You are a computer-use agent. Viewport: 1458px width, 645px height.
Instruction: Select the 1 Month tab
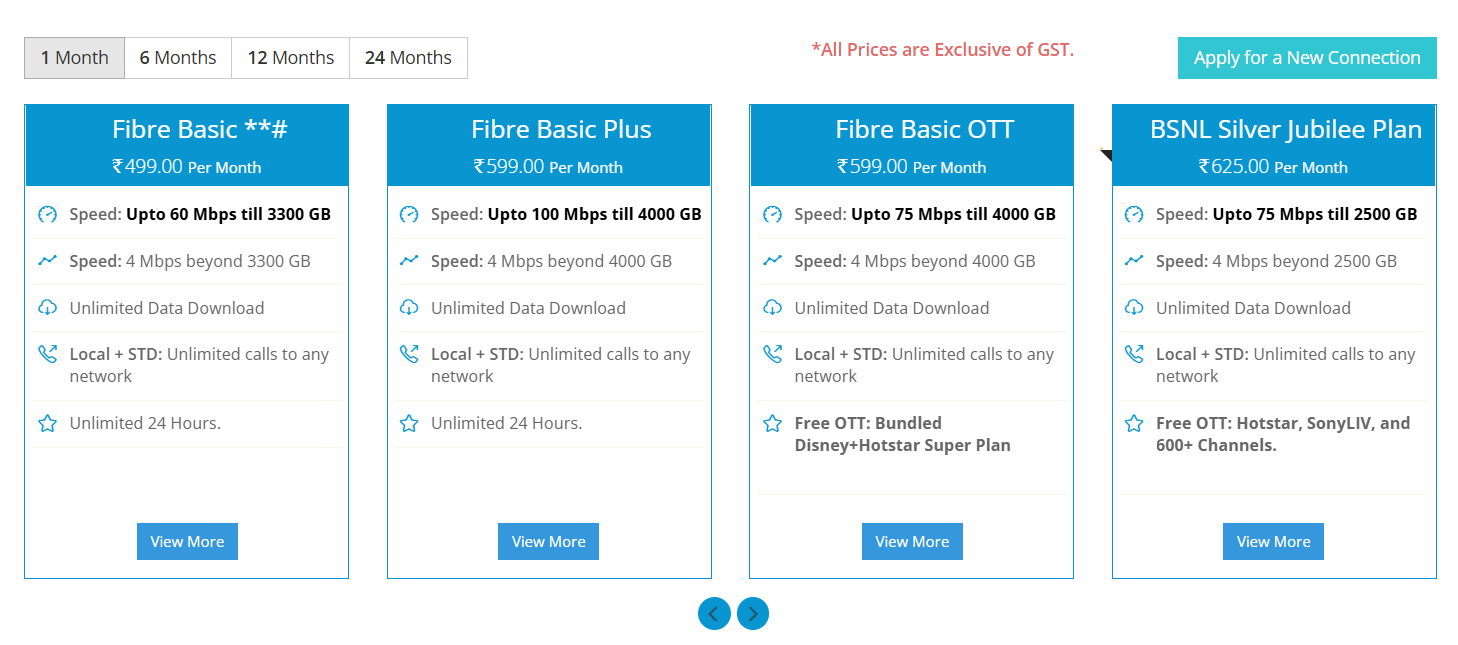[x=74, y=58]
